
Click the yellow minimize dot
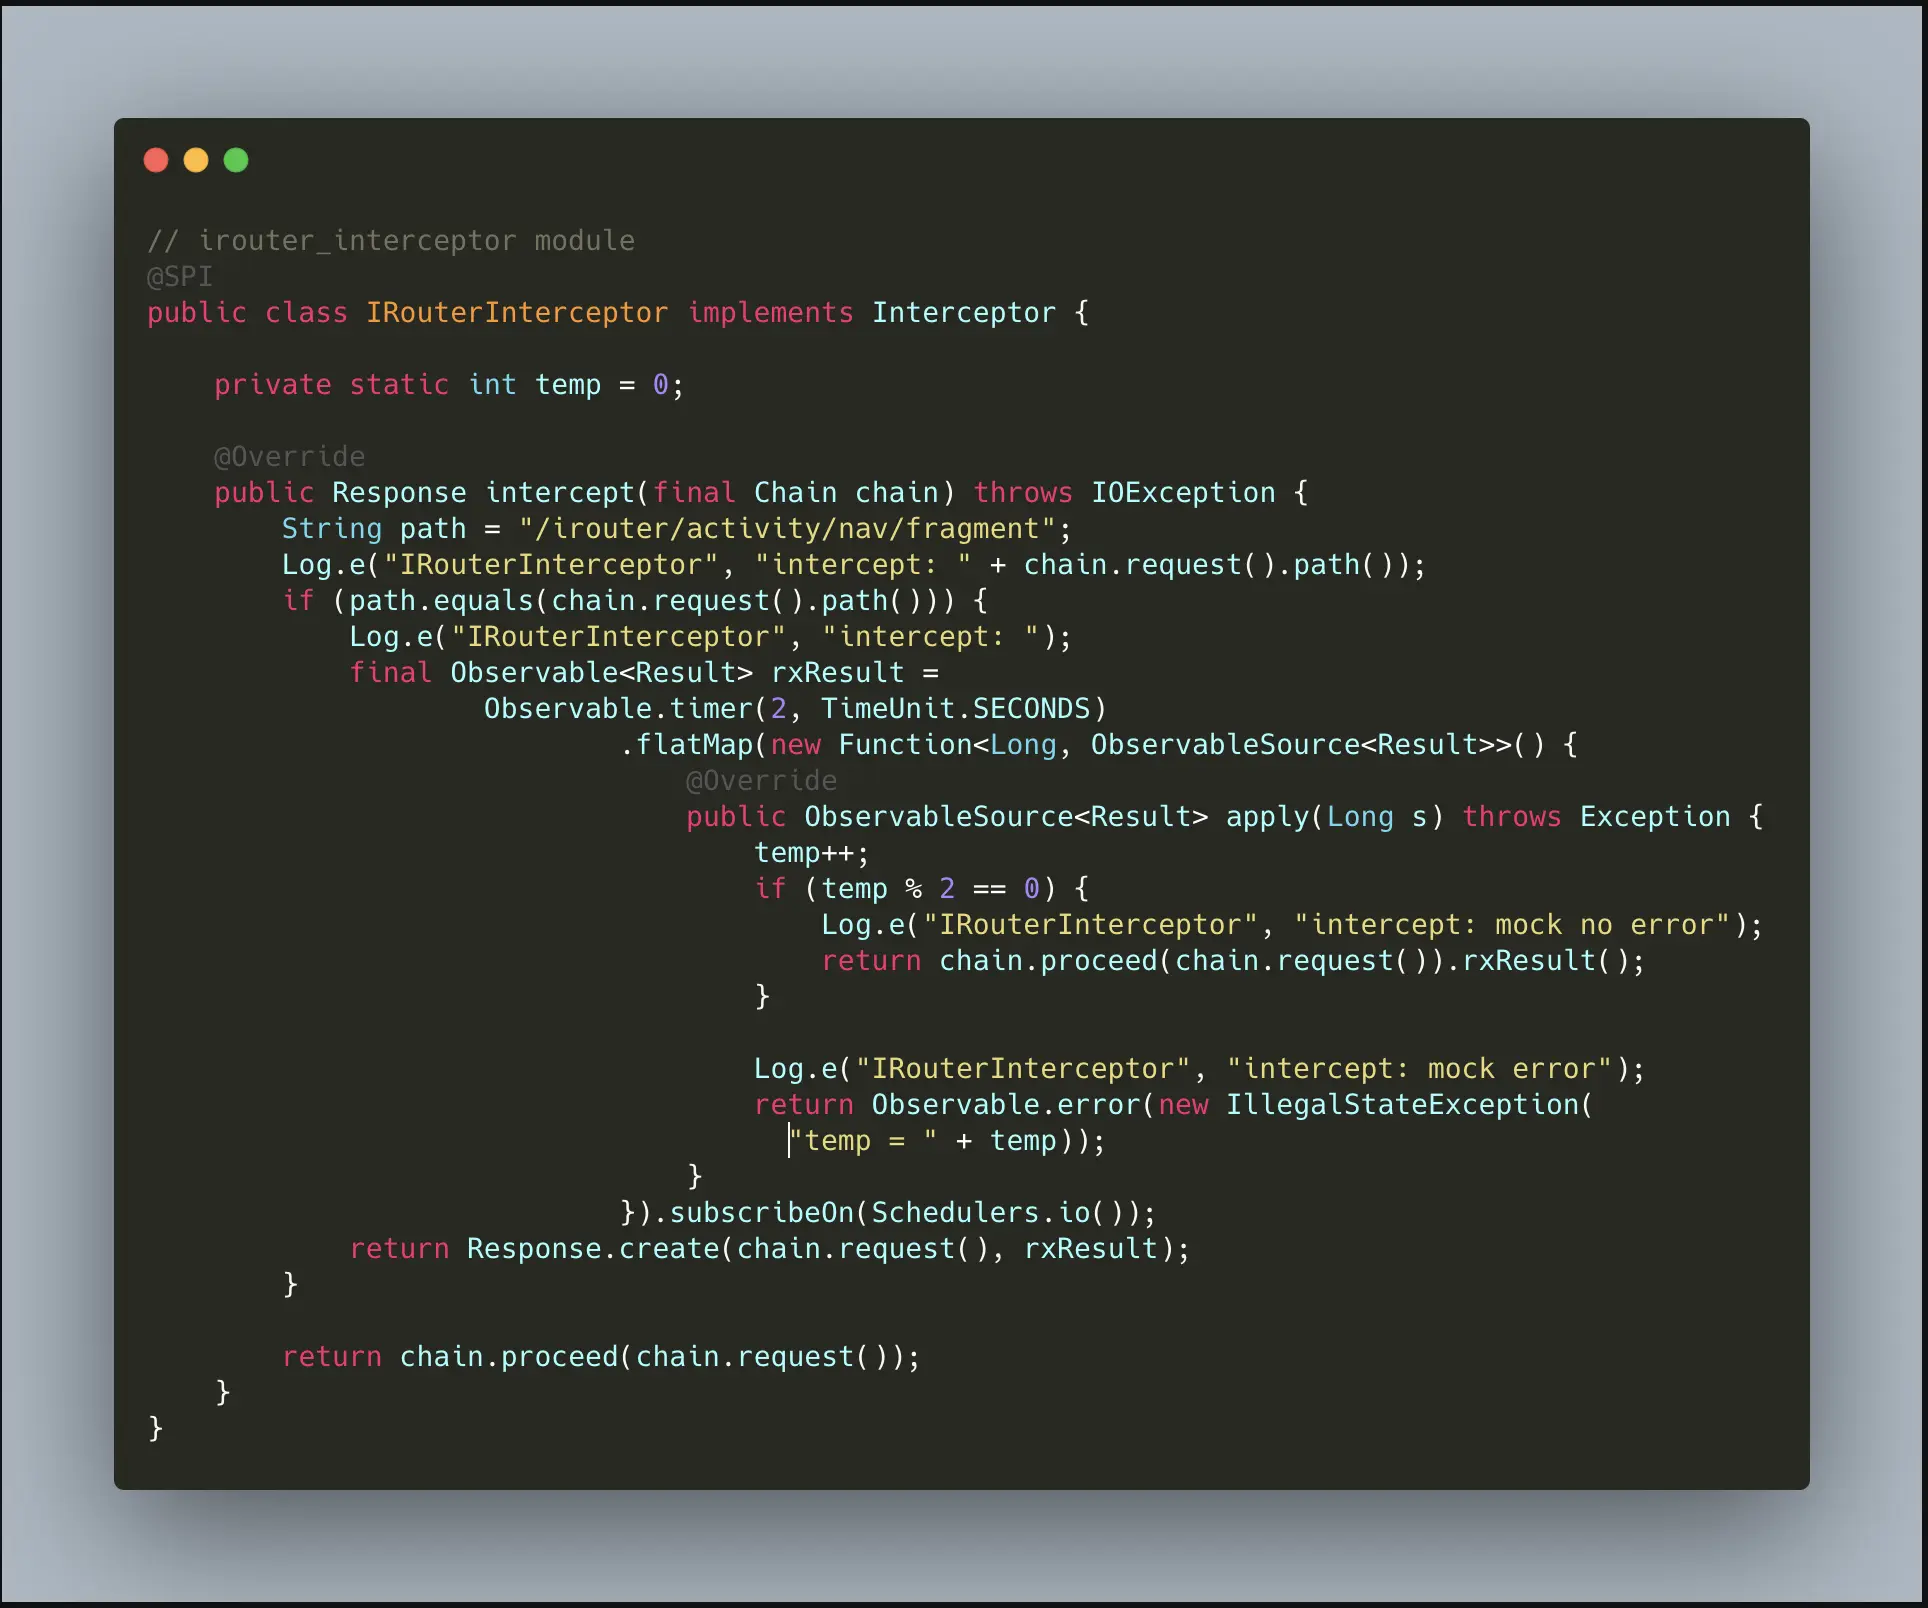[x=196, y=160]
